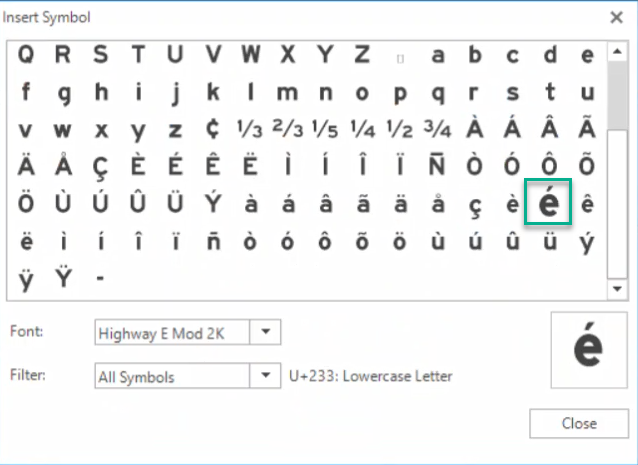
Task: Pick uppercase Ý with acute
Action: point(212,203)
